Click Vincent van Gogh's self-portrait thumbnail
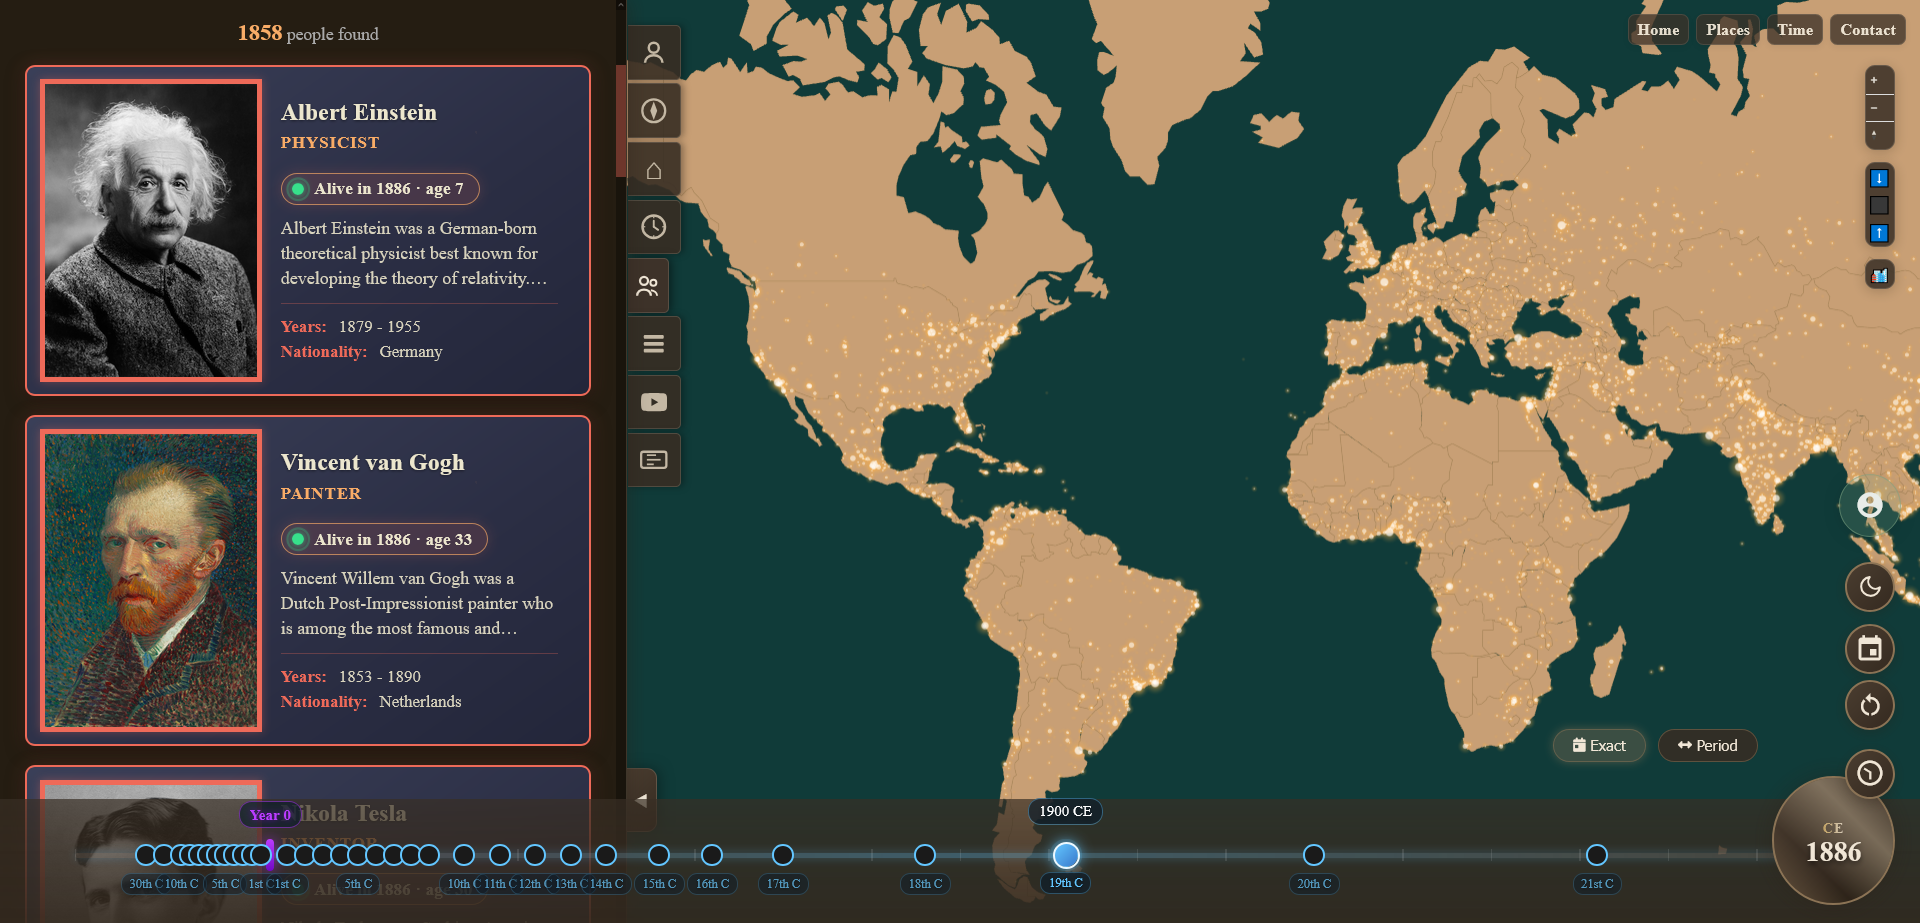Image resolution: width=1920 pixels, height=923 pixels. point(151,581)
